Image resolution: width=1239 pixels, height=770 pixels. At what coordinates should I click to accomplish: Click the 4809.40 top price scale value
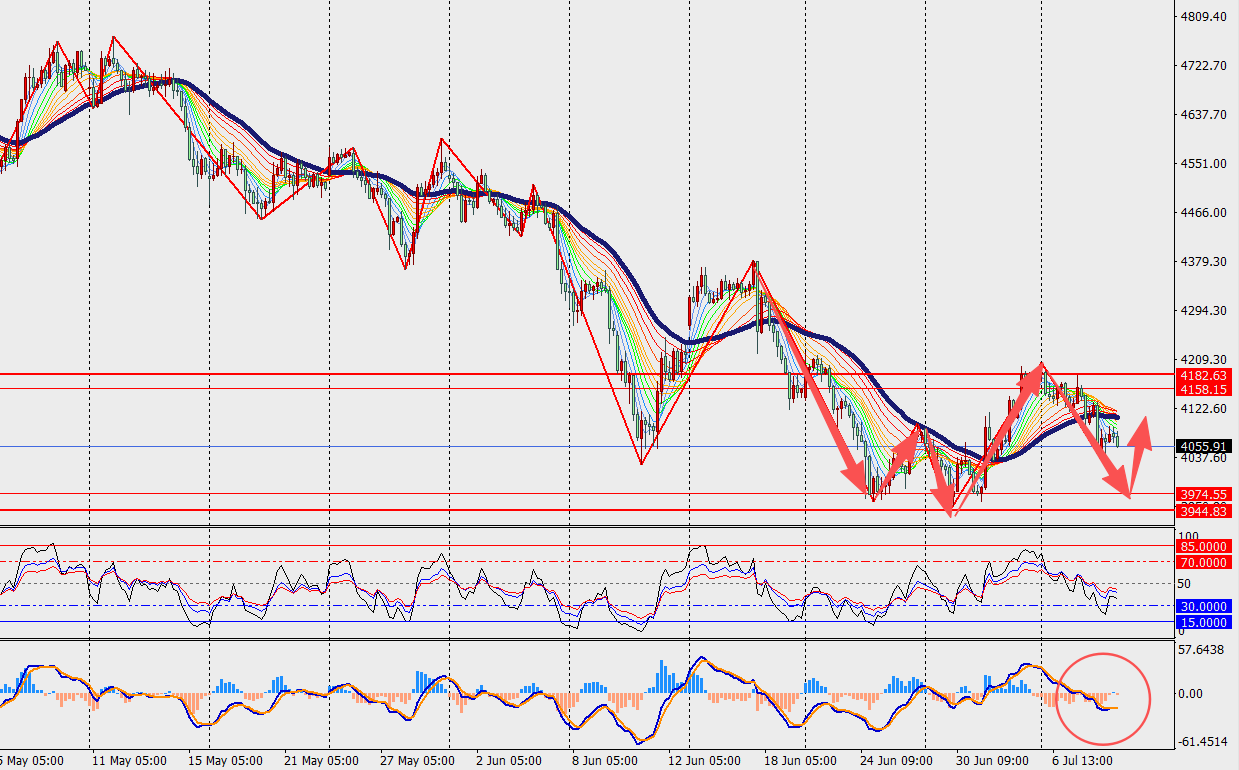point(1204,17)
